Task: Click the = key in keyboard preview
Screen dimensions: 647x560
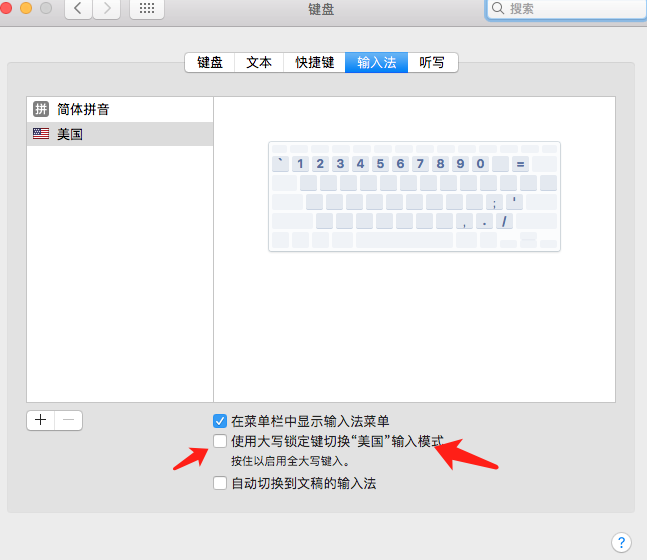Action: (x=520, y=164)
